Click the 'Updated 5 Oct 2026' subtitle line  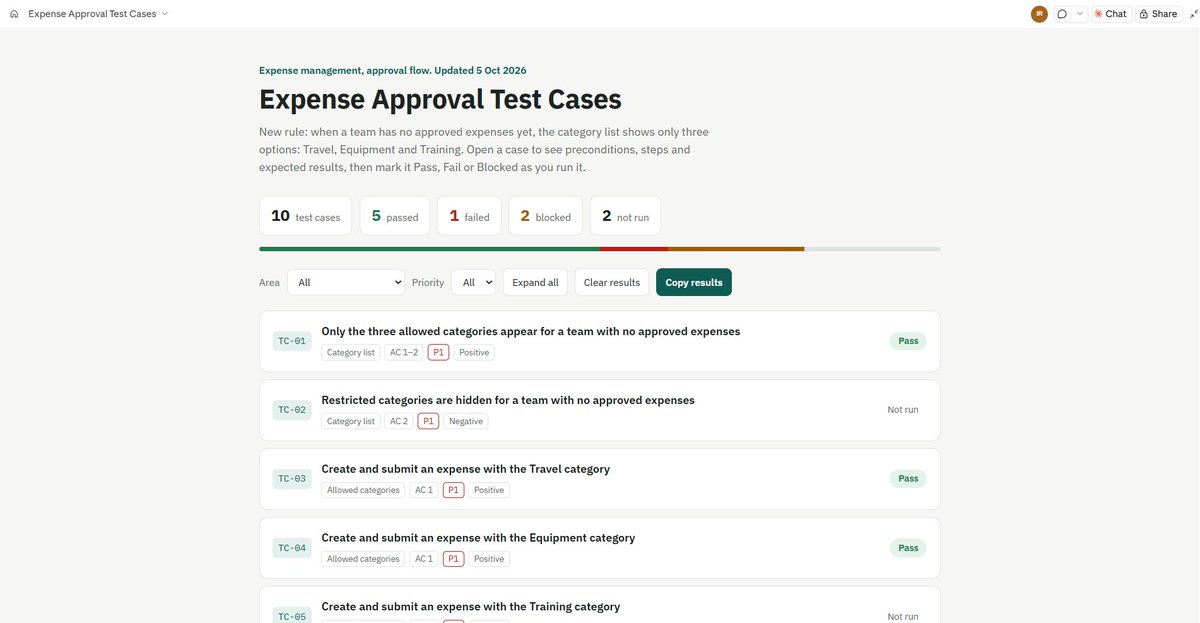click(x=392, y=70)
